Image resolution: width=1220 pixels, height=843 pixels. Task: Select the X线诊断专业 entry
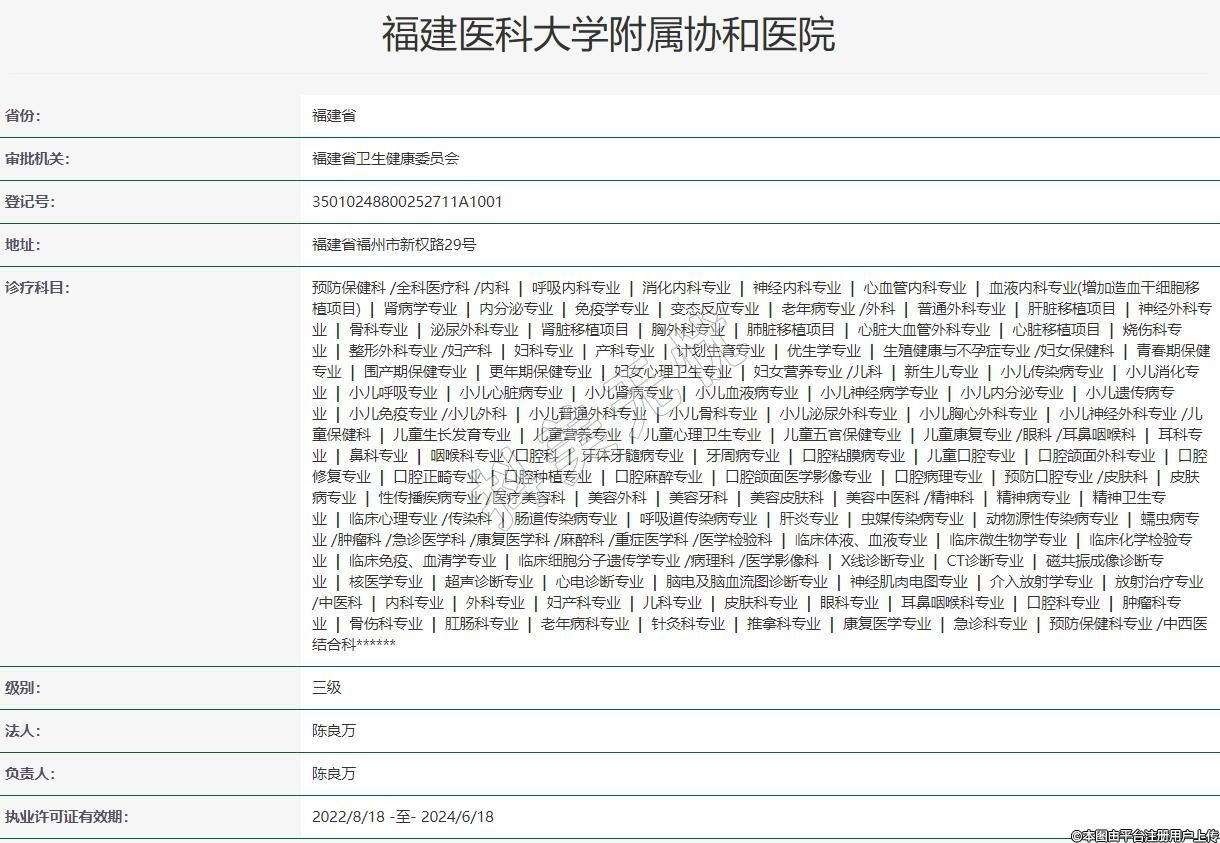[882, 561]
